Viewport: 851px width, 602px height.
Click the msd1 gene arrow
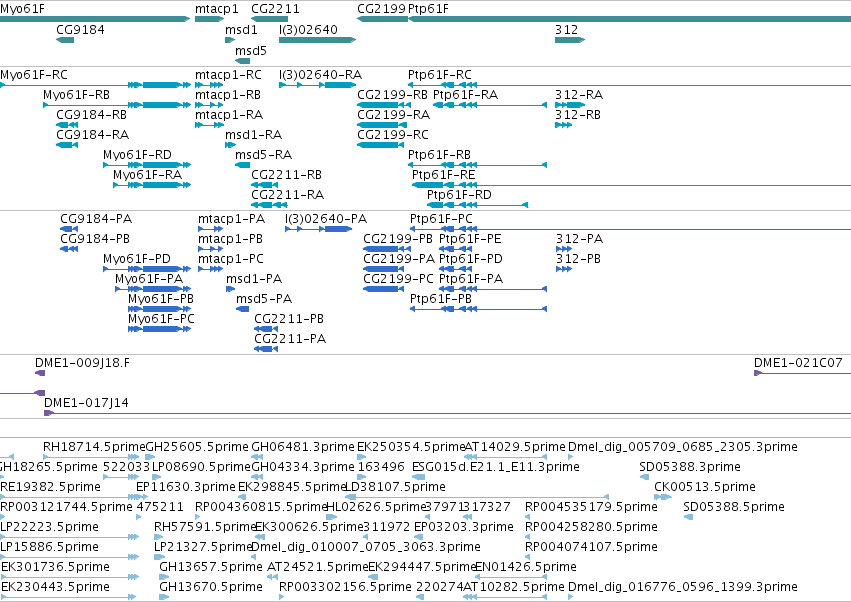[230, 40]
